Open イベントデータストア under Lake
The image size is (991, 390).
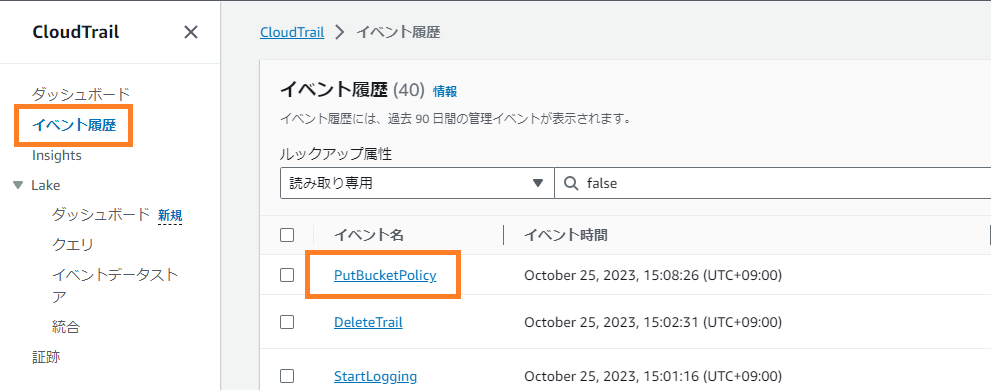[x=115, y=286]
